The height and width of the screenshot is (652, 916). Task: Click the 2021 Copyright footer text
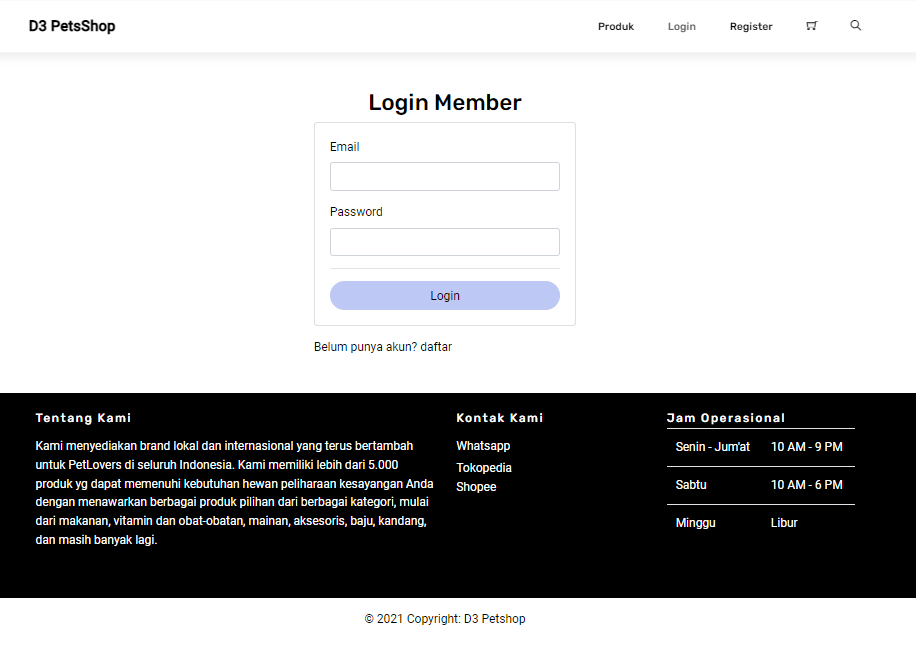point(444,618)
